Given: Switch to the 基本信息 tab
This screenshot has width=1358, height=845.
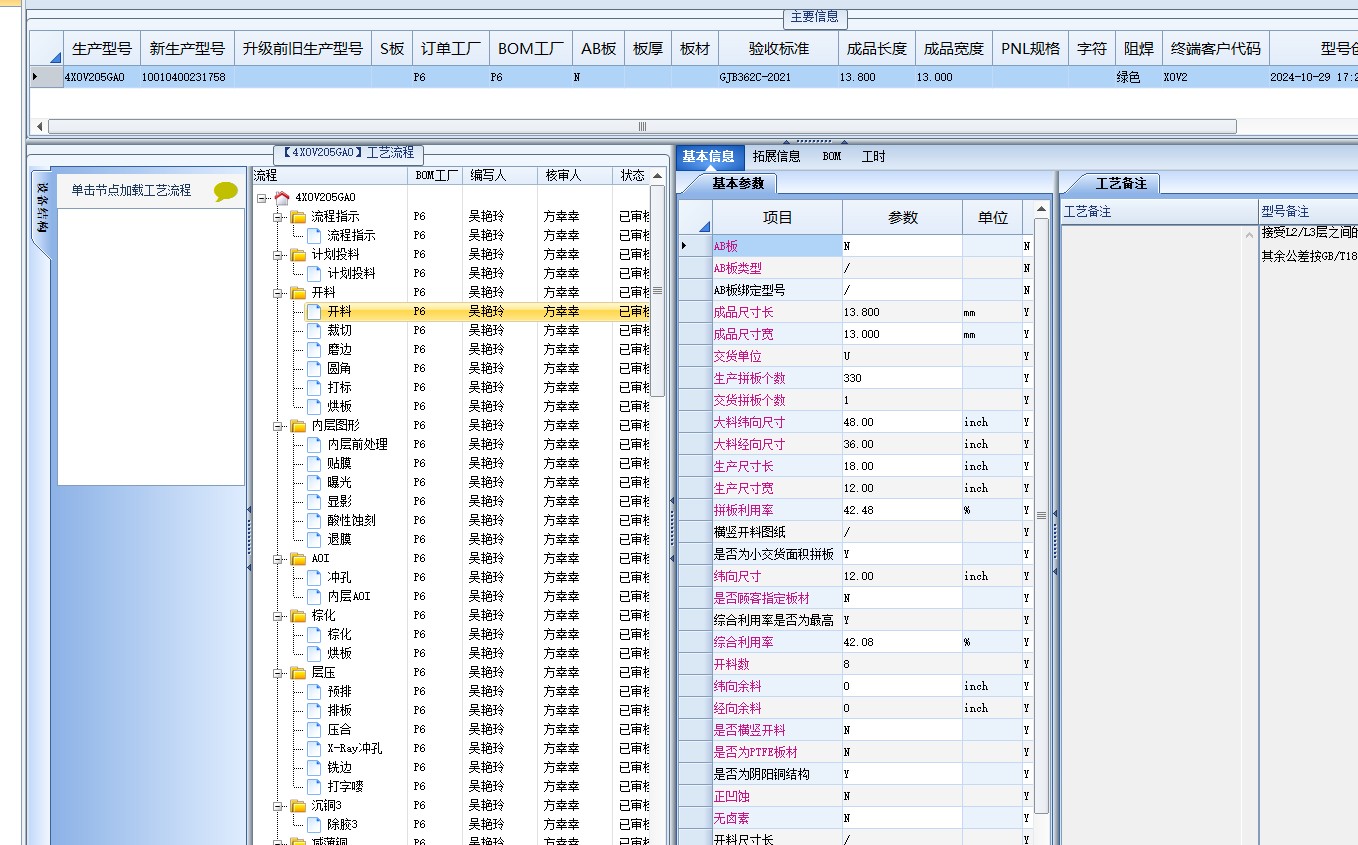Looking at the screenshot, I should click(709, 156).
